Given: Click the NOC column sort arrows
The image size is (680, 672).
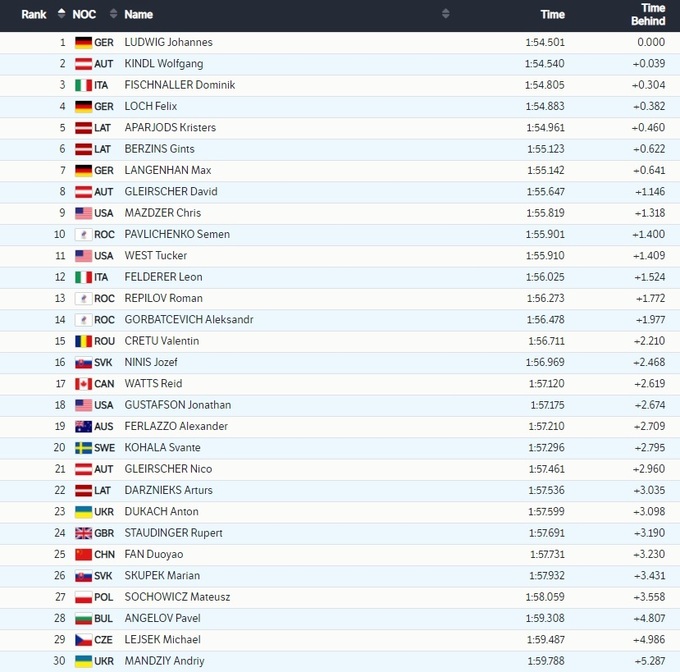Looking at the screenshot, I should [x=116, y=14].
